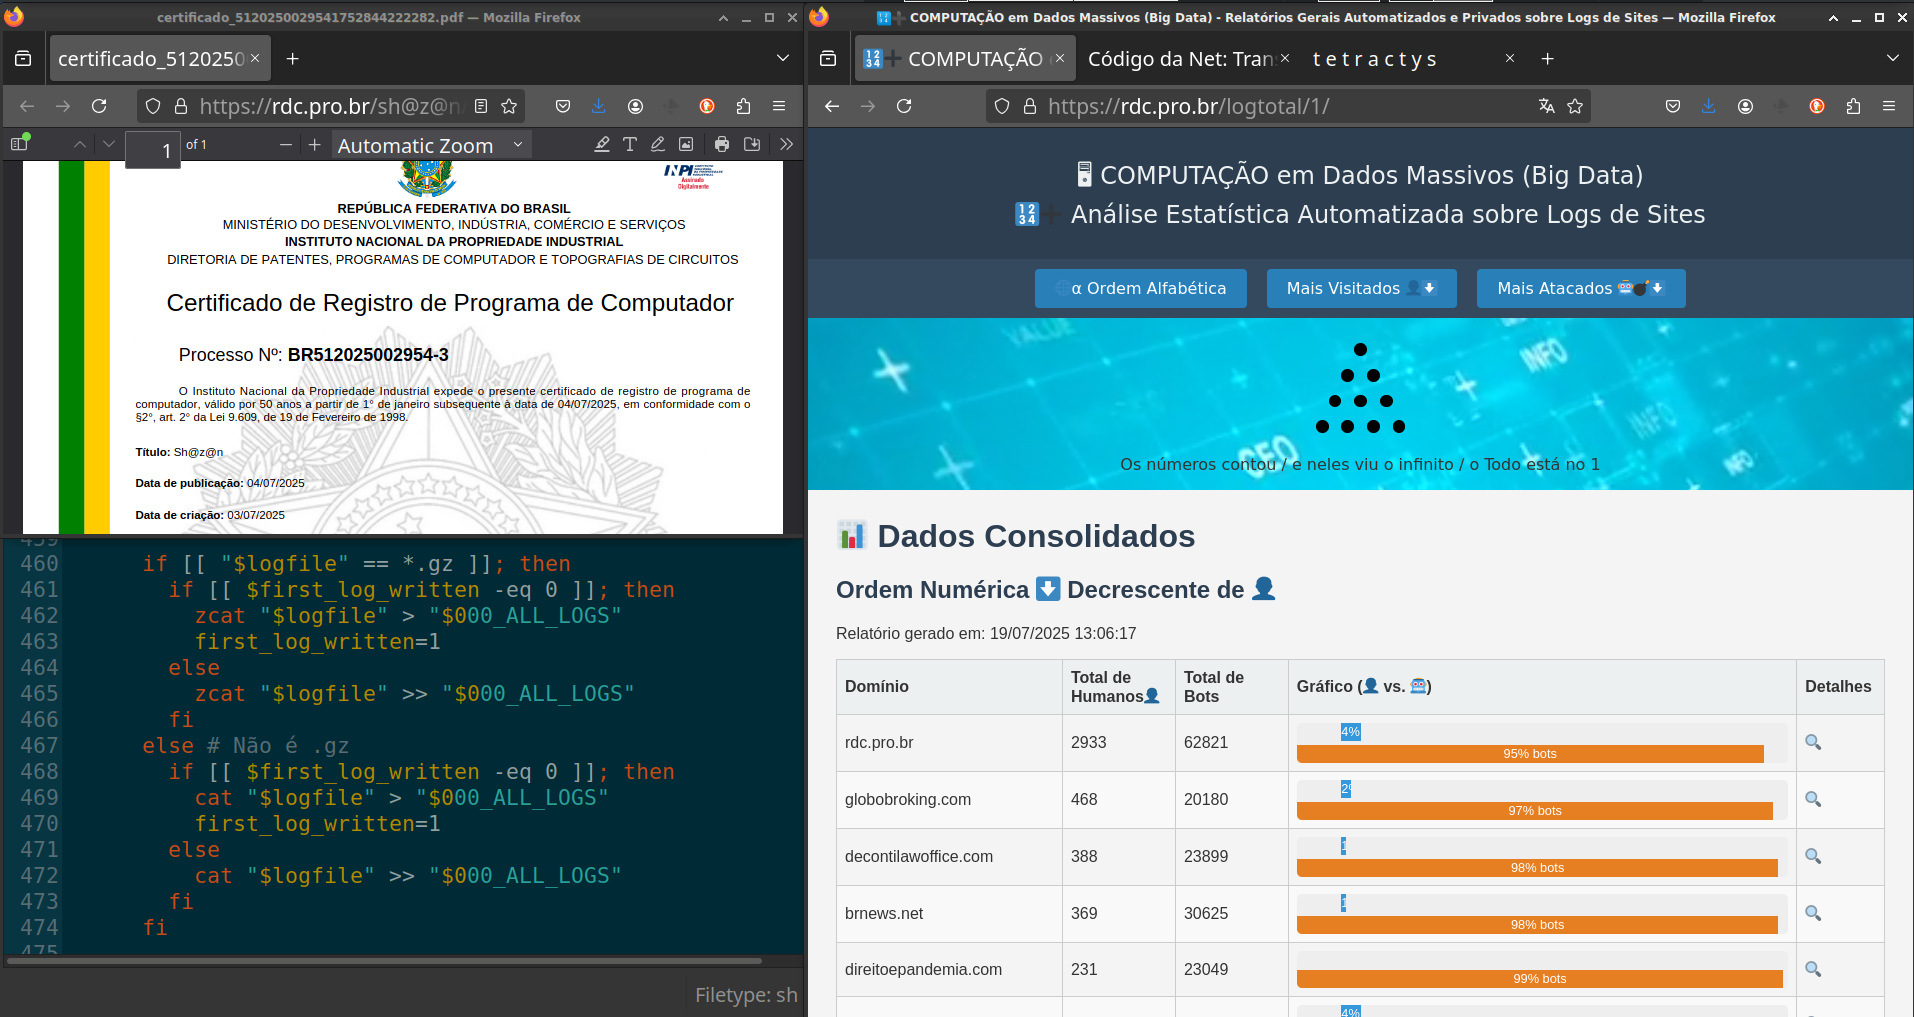1914x1017 pixels.
Task: Open list all tabs dropdown in right window
Action: [x=1892, y=58]
